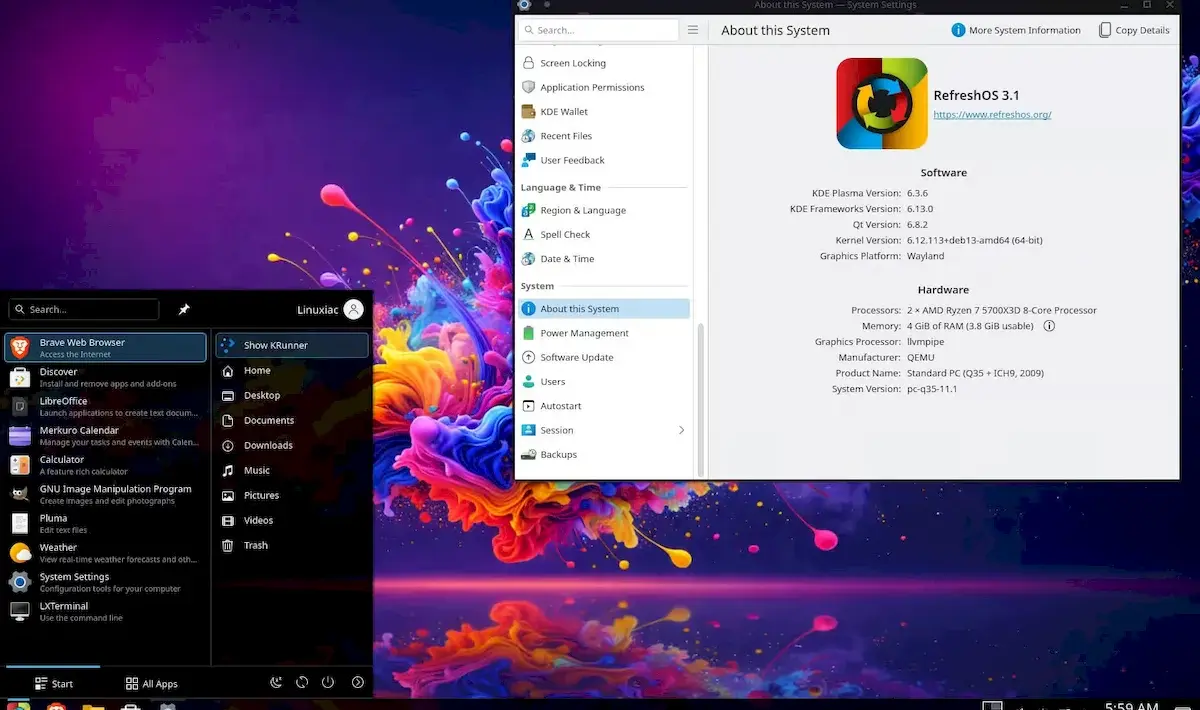Click the sleep icon in the launcher footer
The width and height of the screenshot is (1200, 710).
click(277, 683)
